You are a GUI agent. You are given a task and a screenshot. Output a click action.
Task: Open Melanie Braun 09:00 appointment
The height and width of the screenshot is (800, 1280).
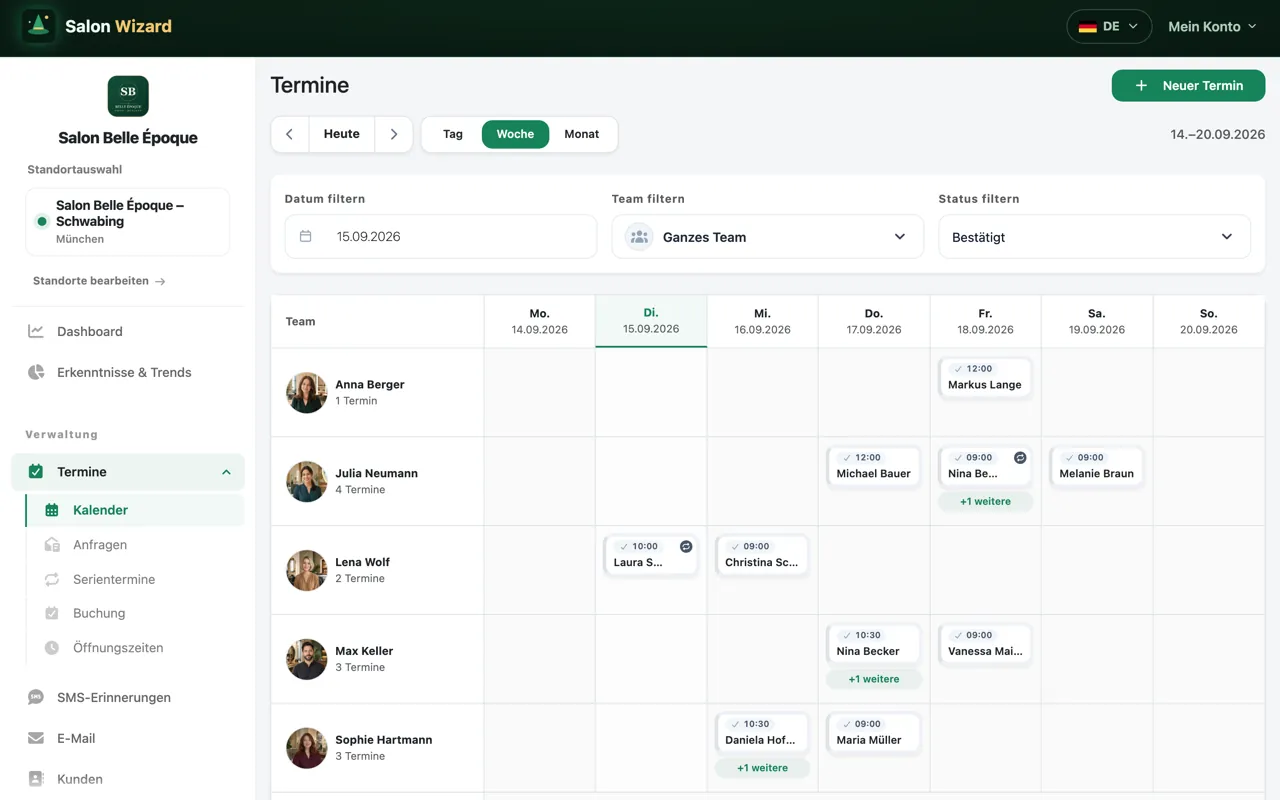pos(1097,466)
